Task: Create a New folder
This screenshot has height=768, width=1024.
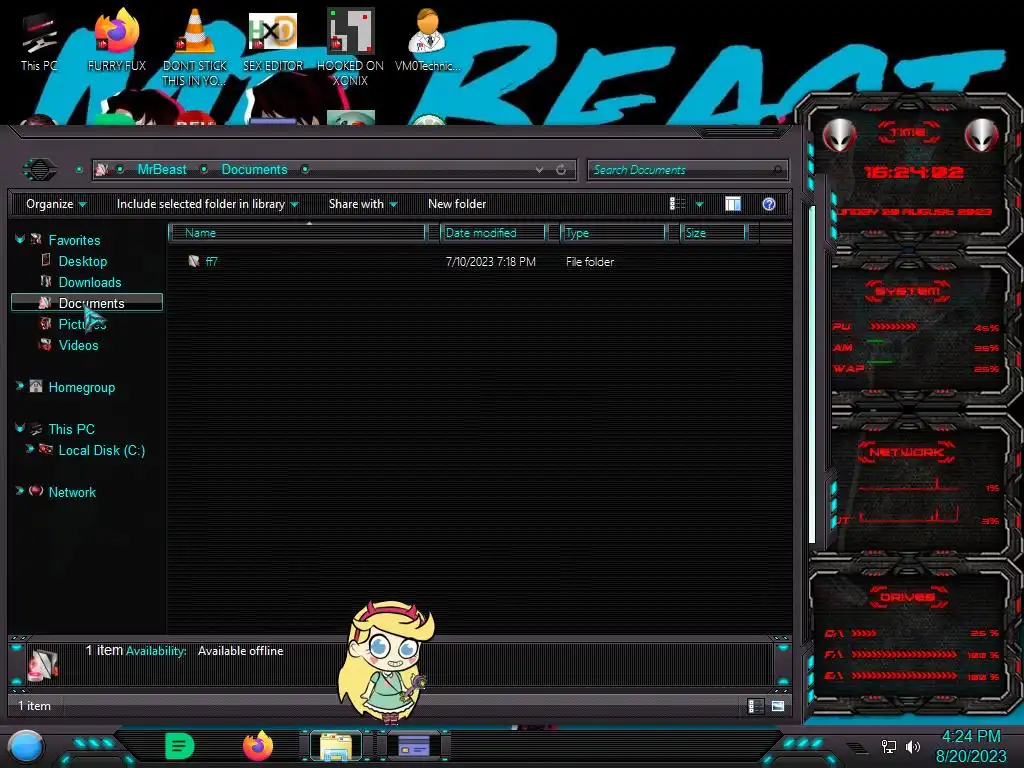Action: click(457, 204)
